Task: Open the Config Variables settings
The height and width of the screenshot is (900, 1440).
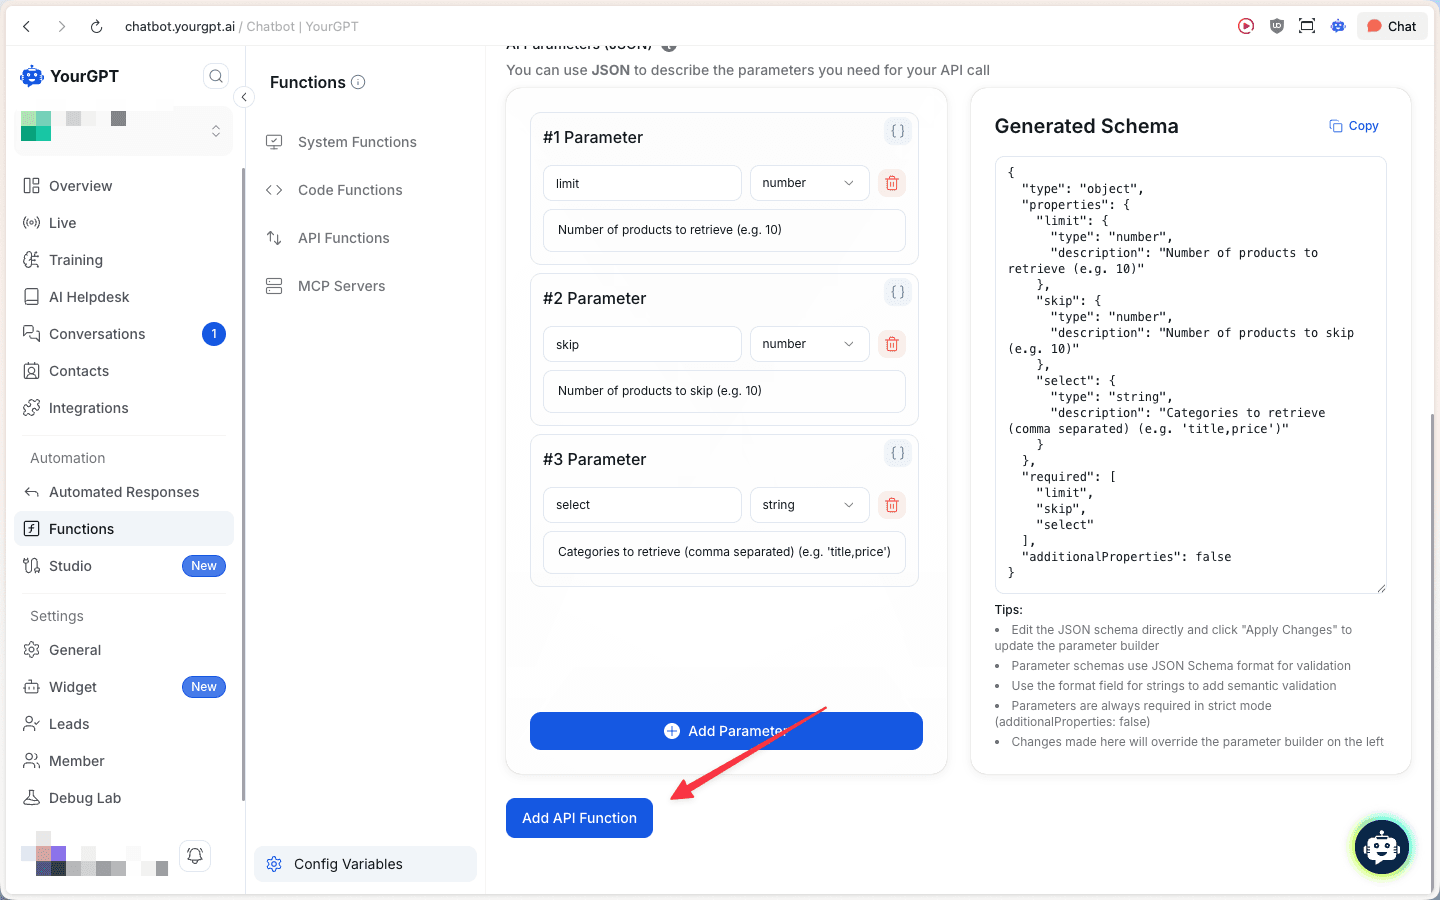Action: [x=348, y=863]
